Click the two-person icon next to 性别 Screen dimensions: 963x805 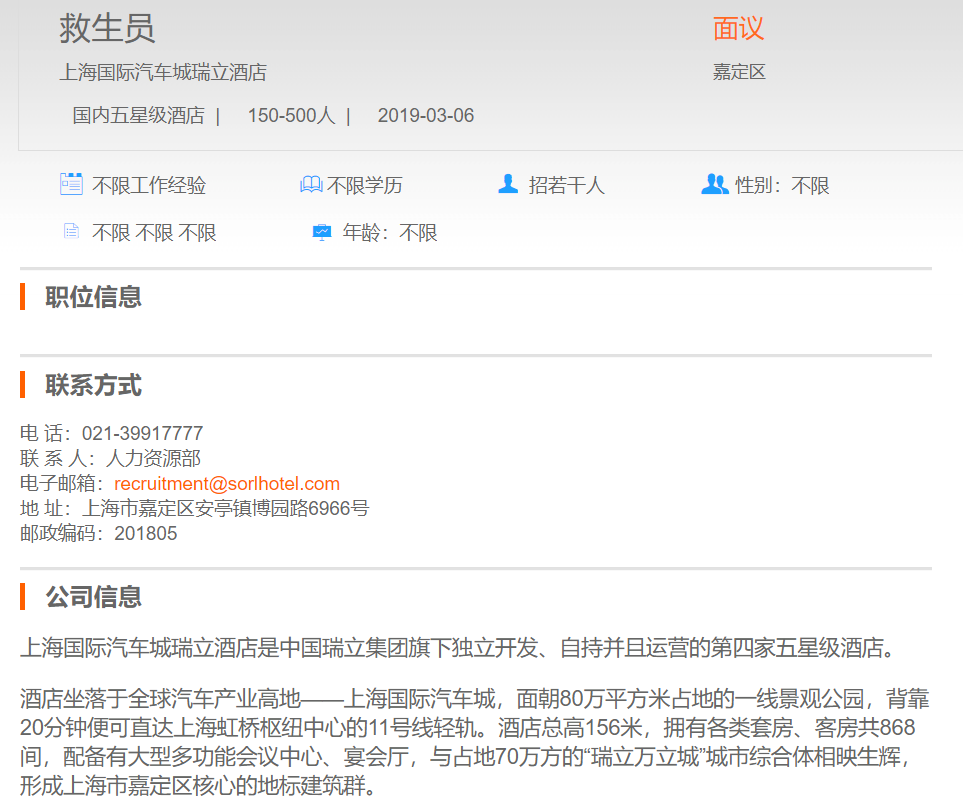(x=714, y=184)
